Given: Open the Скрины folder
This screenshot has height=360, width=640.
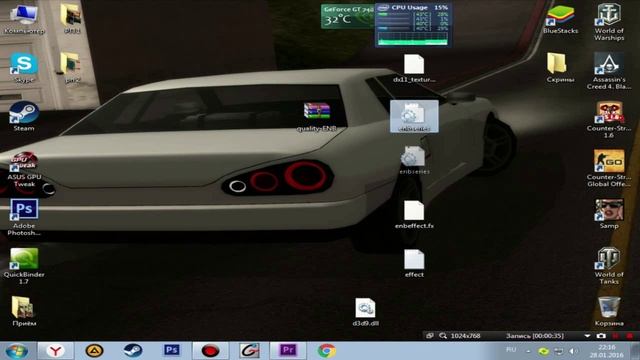Looking at the screenshot, I should pos(560,68).
